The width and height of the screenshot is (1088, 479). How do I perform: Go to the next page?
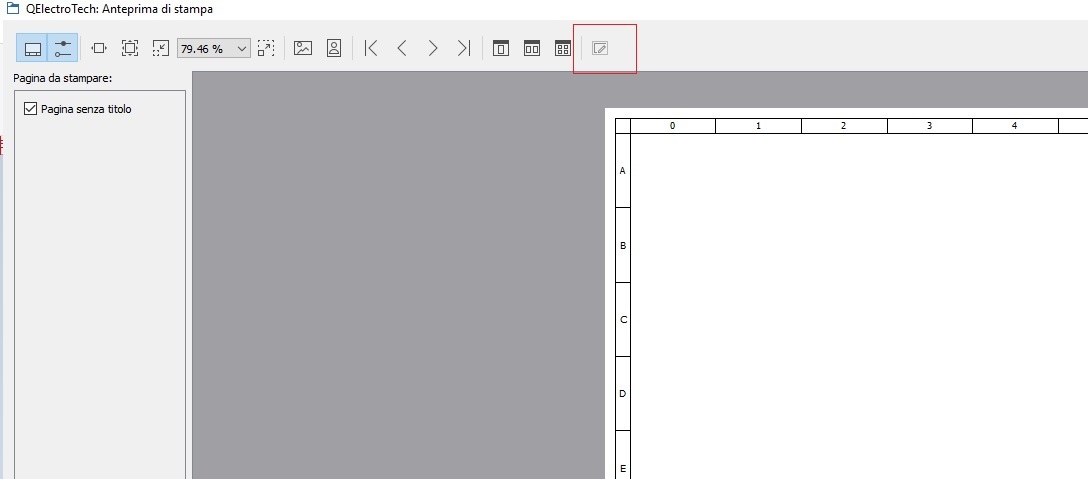(433, 48)
